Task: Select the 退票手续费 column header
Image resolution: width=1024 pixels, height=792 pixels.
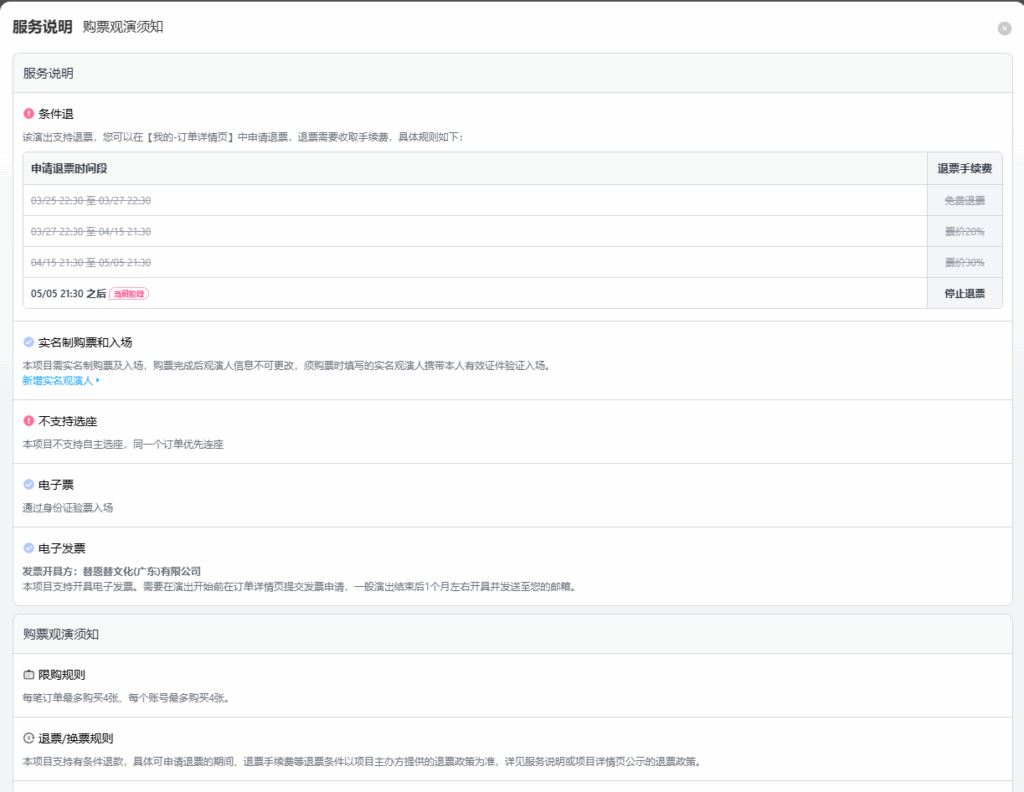Action: click(964, 169)
